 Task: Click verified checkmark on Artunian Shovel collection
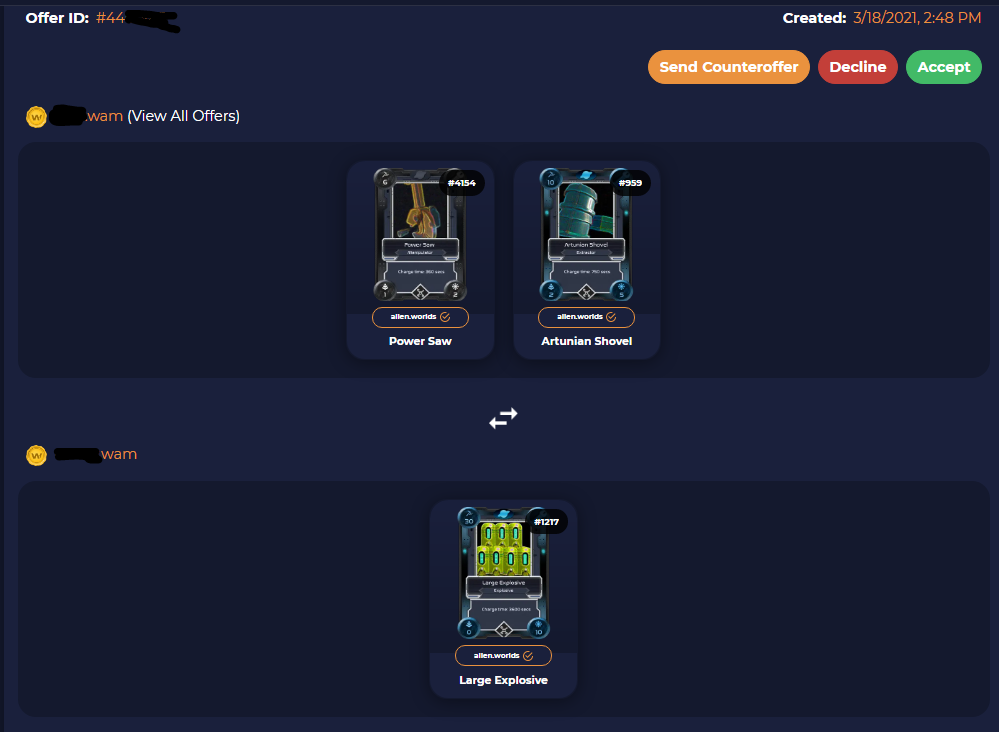click(611, 317)
